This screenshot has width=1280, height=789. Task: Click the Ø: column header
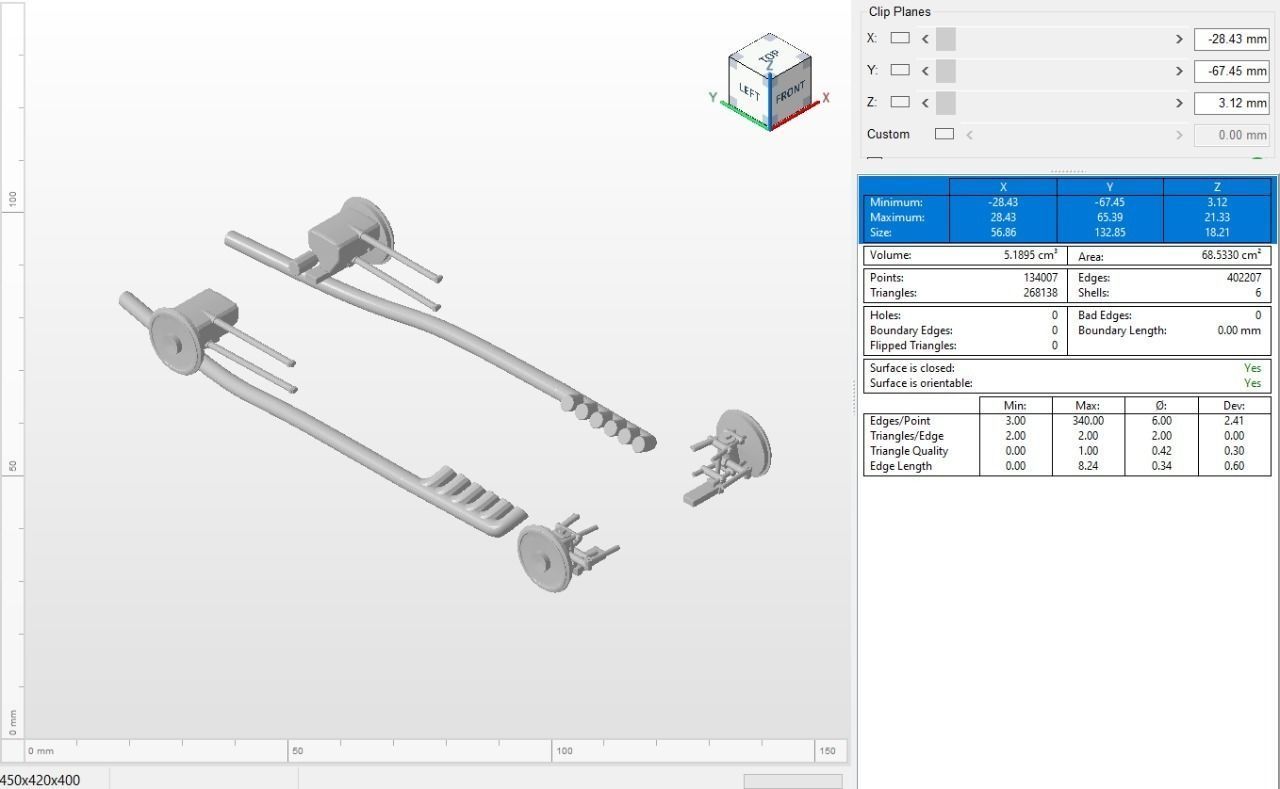point(1161,406)
